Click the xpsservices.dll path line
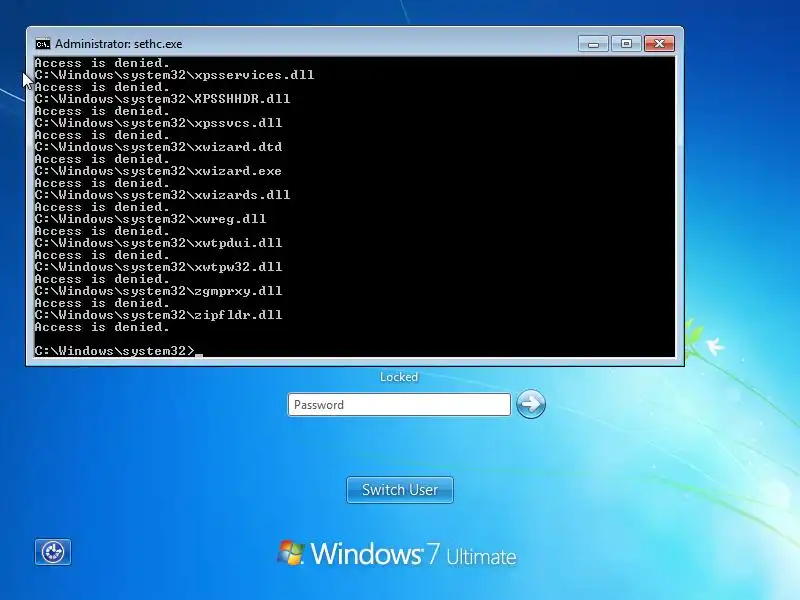The height and width of the screenshot is (600, 800). click(174, 75)
